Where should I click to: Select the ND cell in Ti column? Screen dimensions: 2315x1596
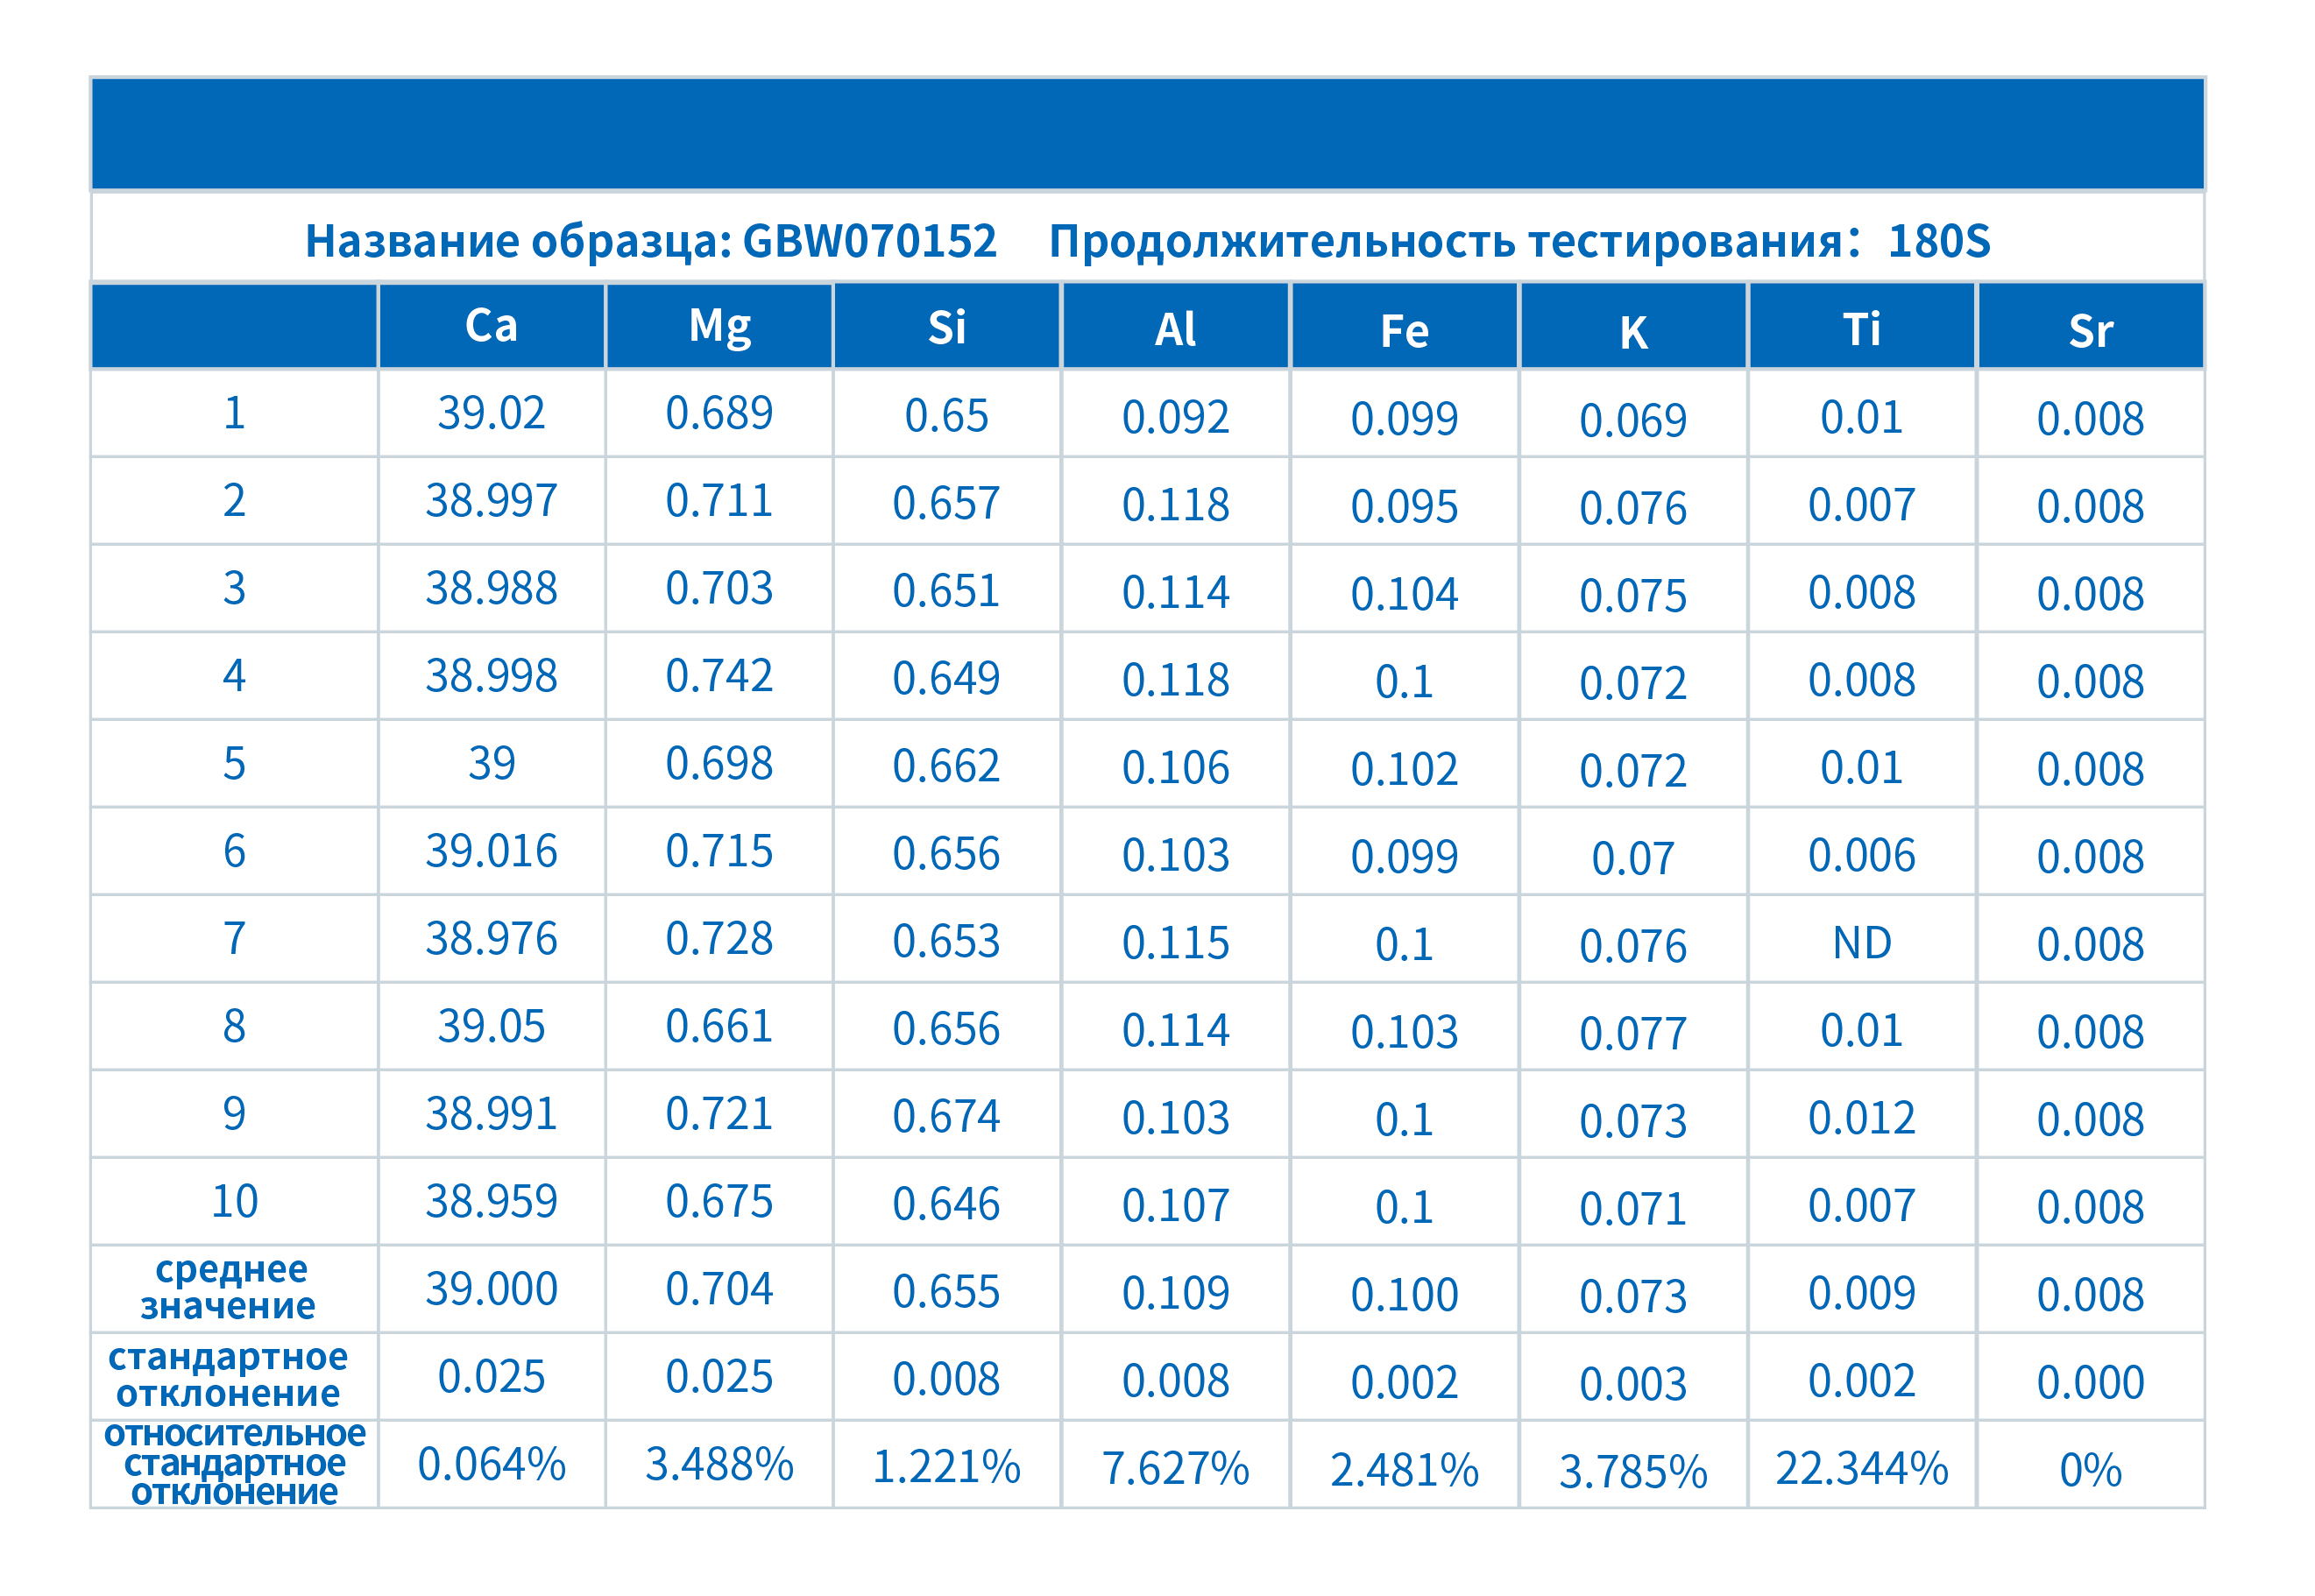[x=1861, y=943]
